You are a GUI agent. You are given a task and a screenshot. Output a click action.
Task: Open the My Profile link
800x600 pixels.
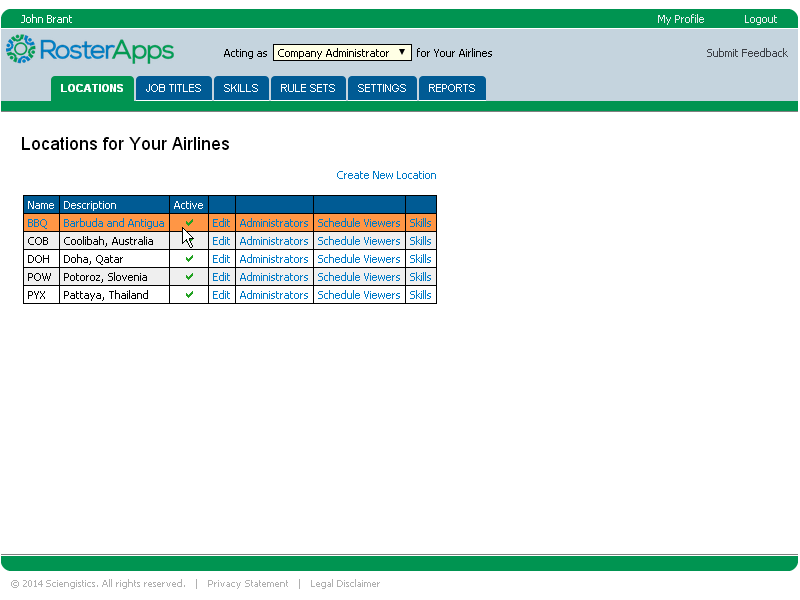[x=680, y=19]
